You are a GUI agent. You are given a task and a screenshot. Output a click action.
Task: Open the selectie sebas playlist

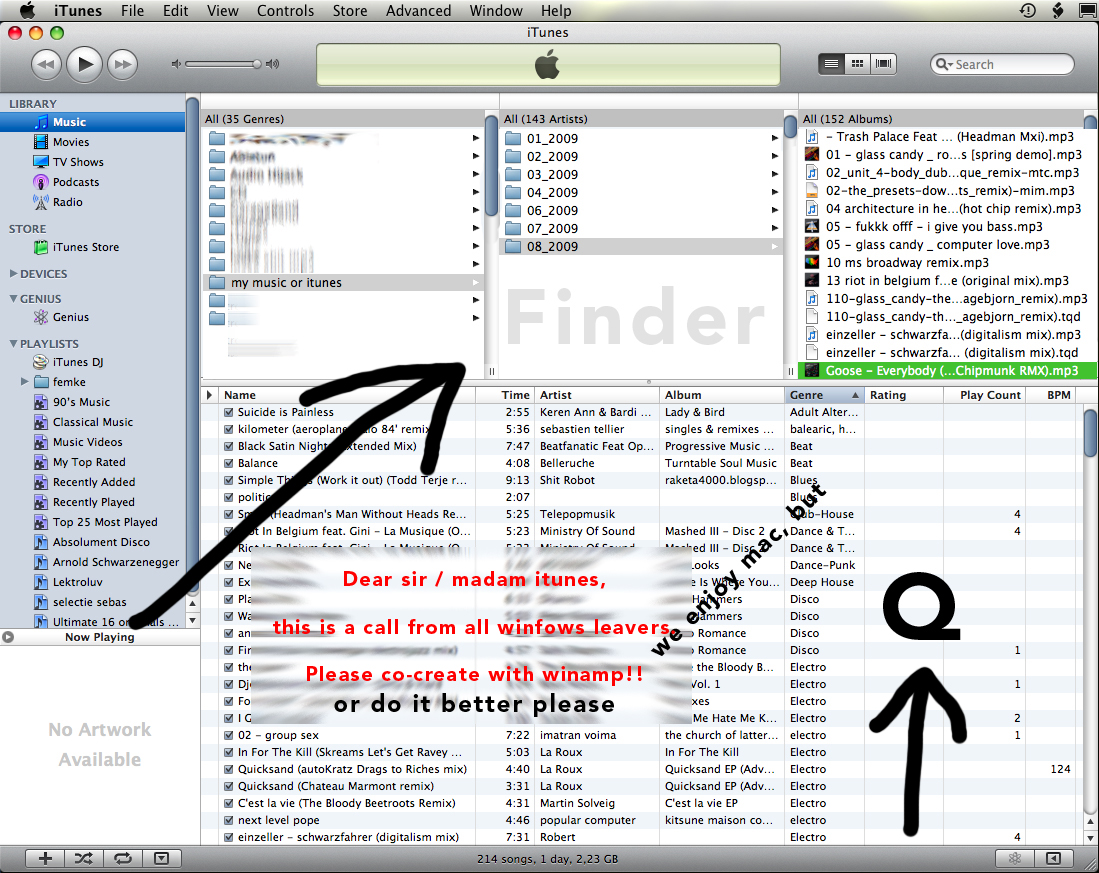click(x=90, y=602)
